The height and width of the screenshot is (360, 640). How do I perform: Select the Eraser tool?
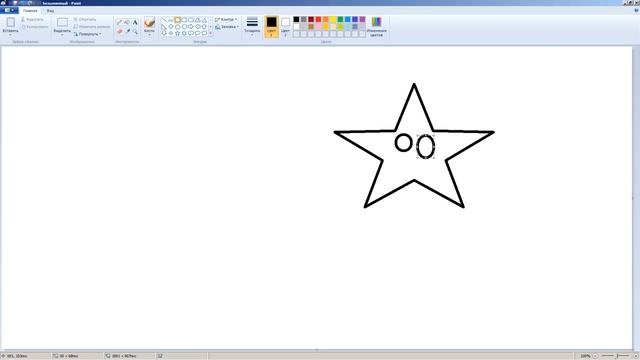tap(120, 31)
